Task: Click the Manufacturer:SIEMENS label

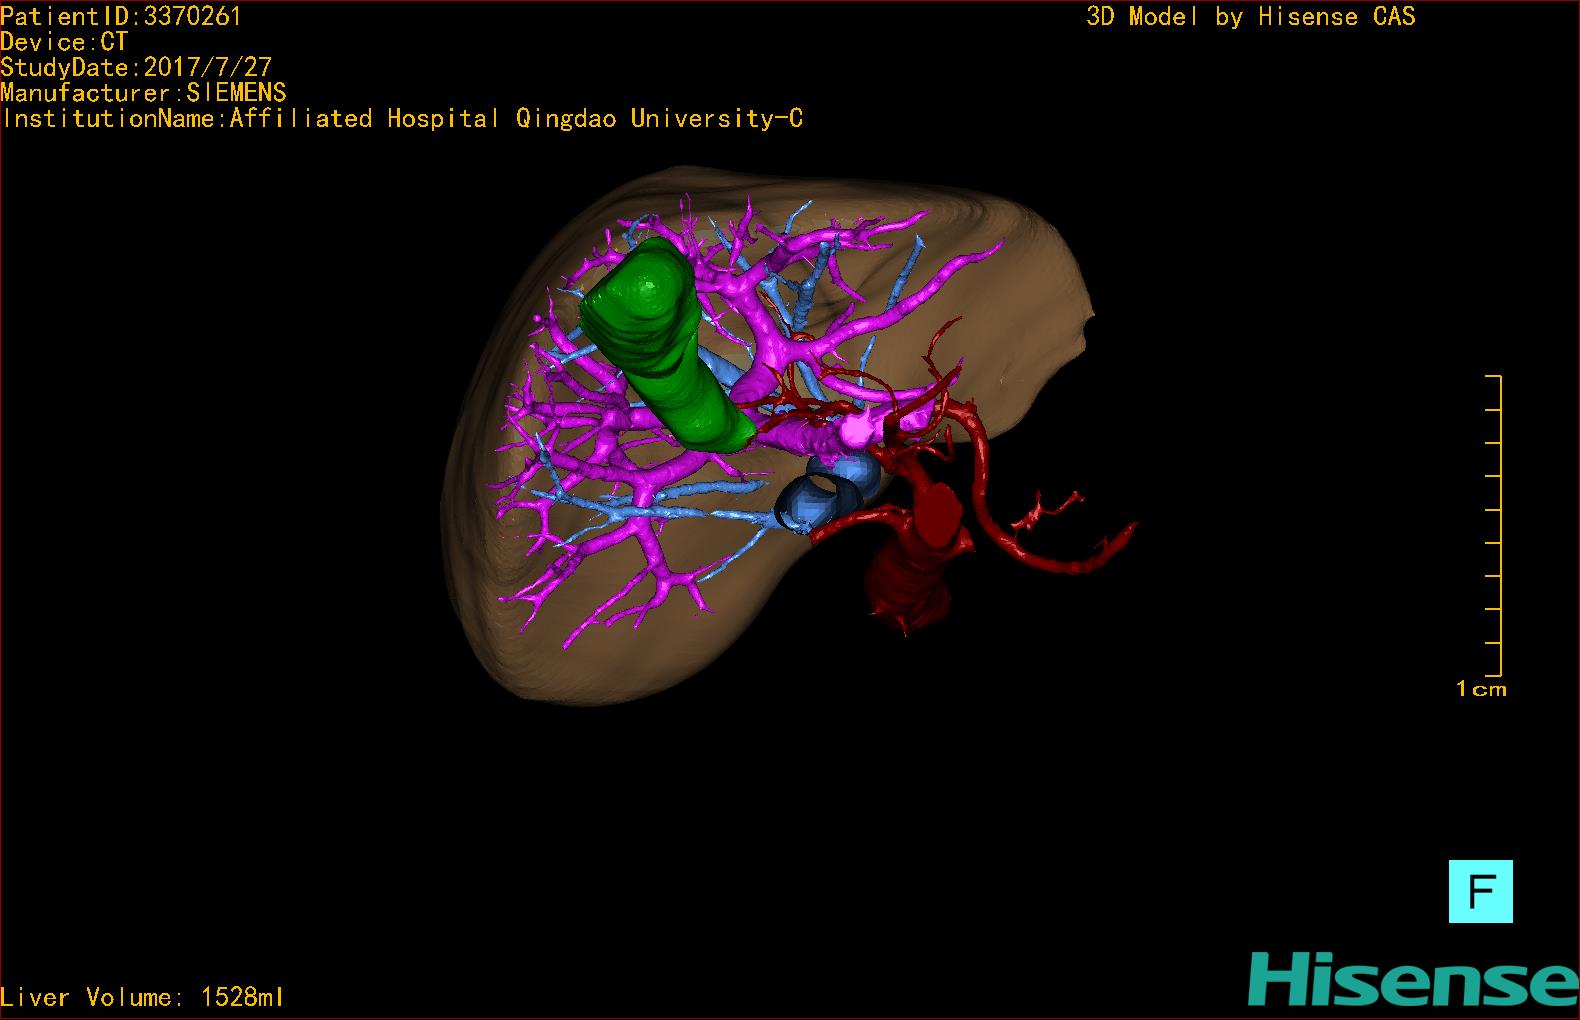Action: tap(143, 93)
